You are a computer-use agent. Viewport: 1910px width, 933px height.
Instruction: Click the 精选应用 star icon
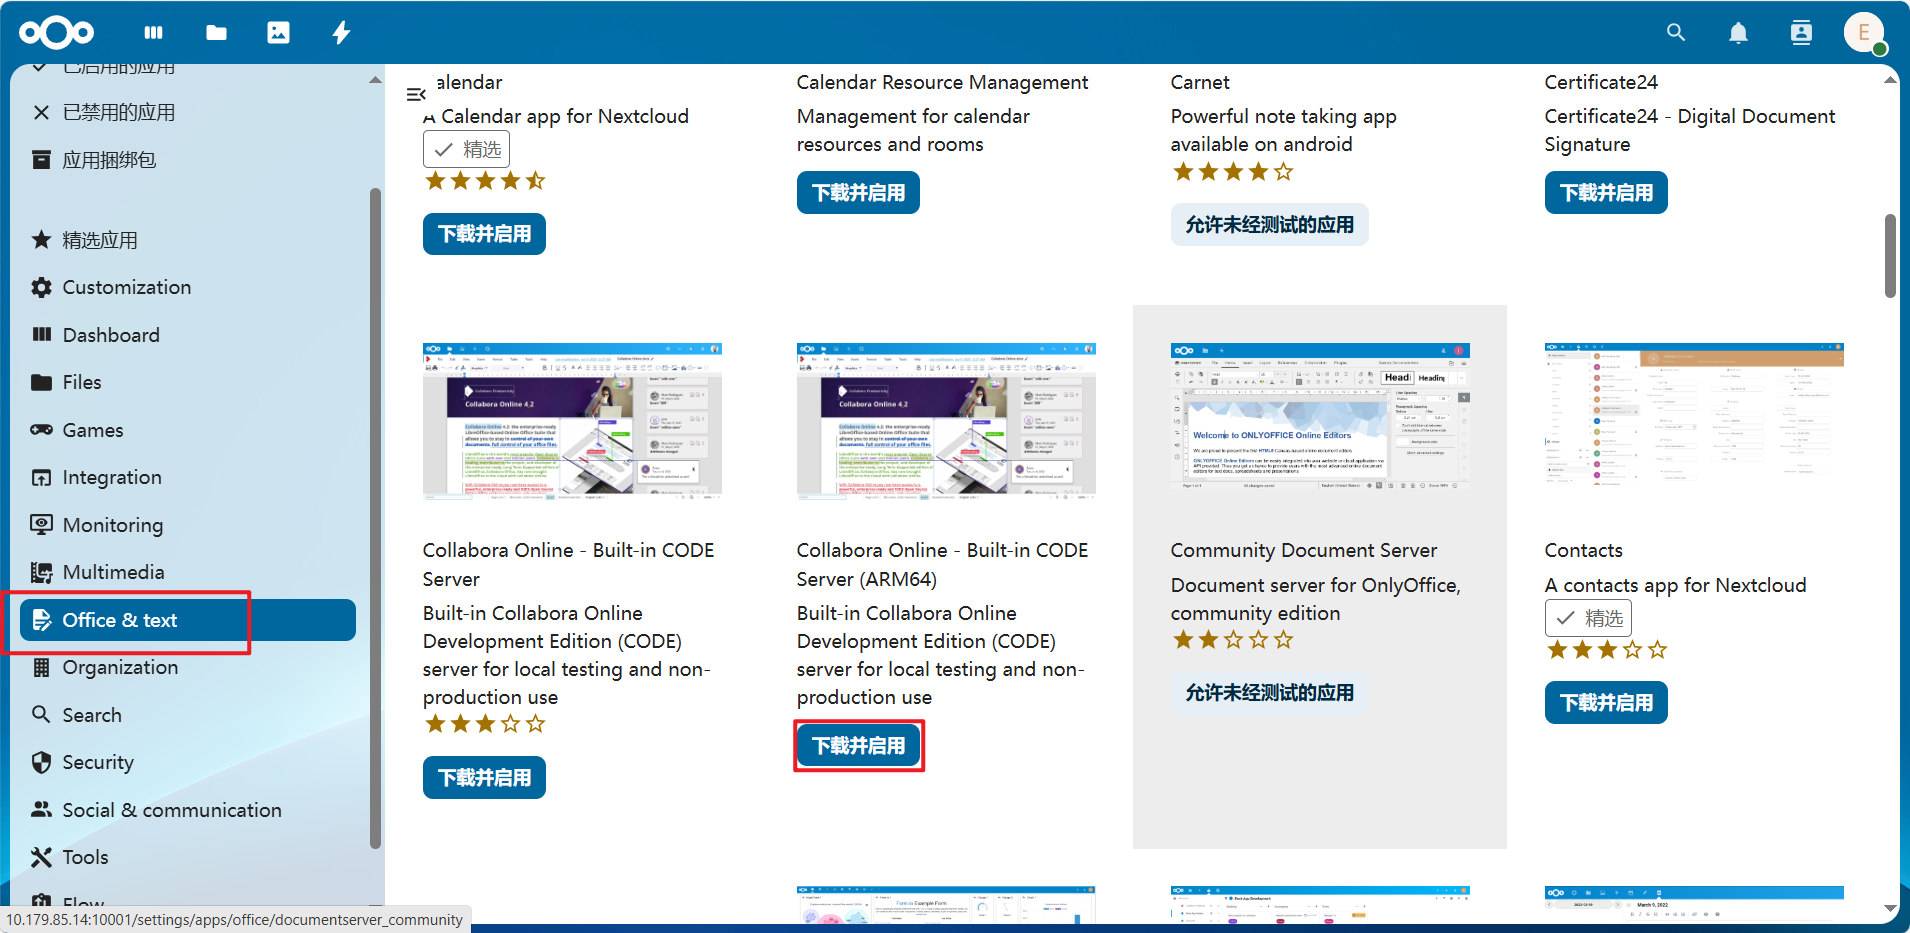(41, 240)
